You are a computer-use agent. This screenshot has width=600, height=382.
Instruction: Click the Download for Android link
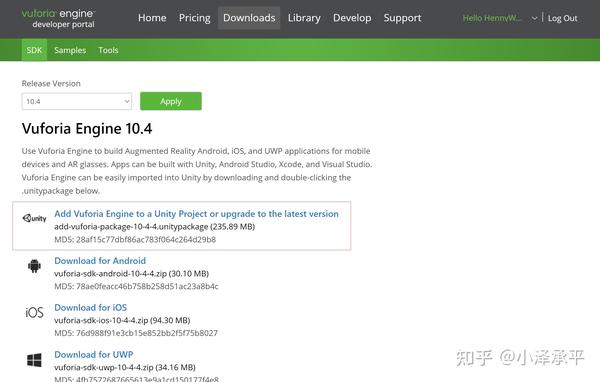100,261
